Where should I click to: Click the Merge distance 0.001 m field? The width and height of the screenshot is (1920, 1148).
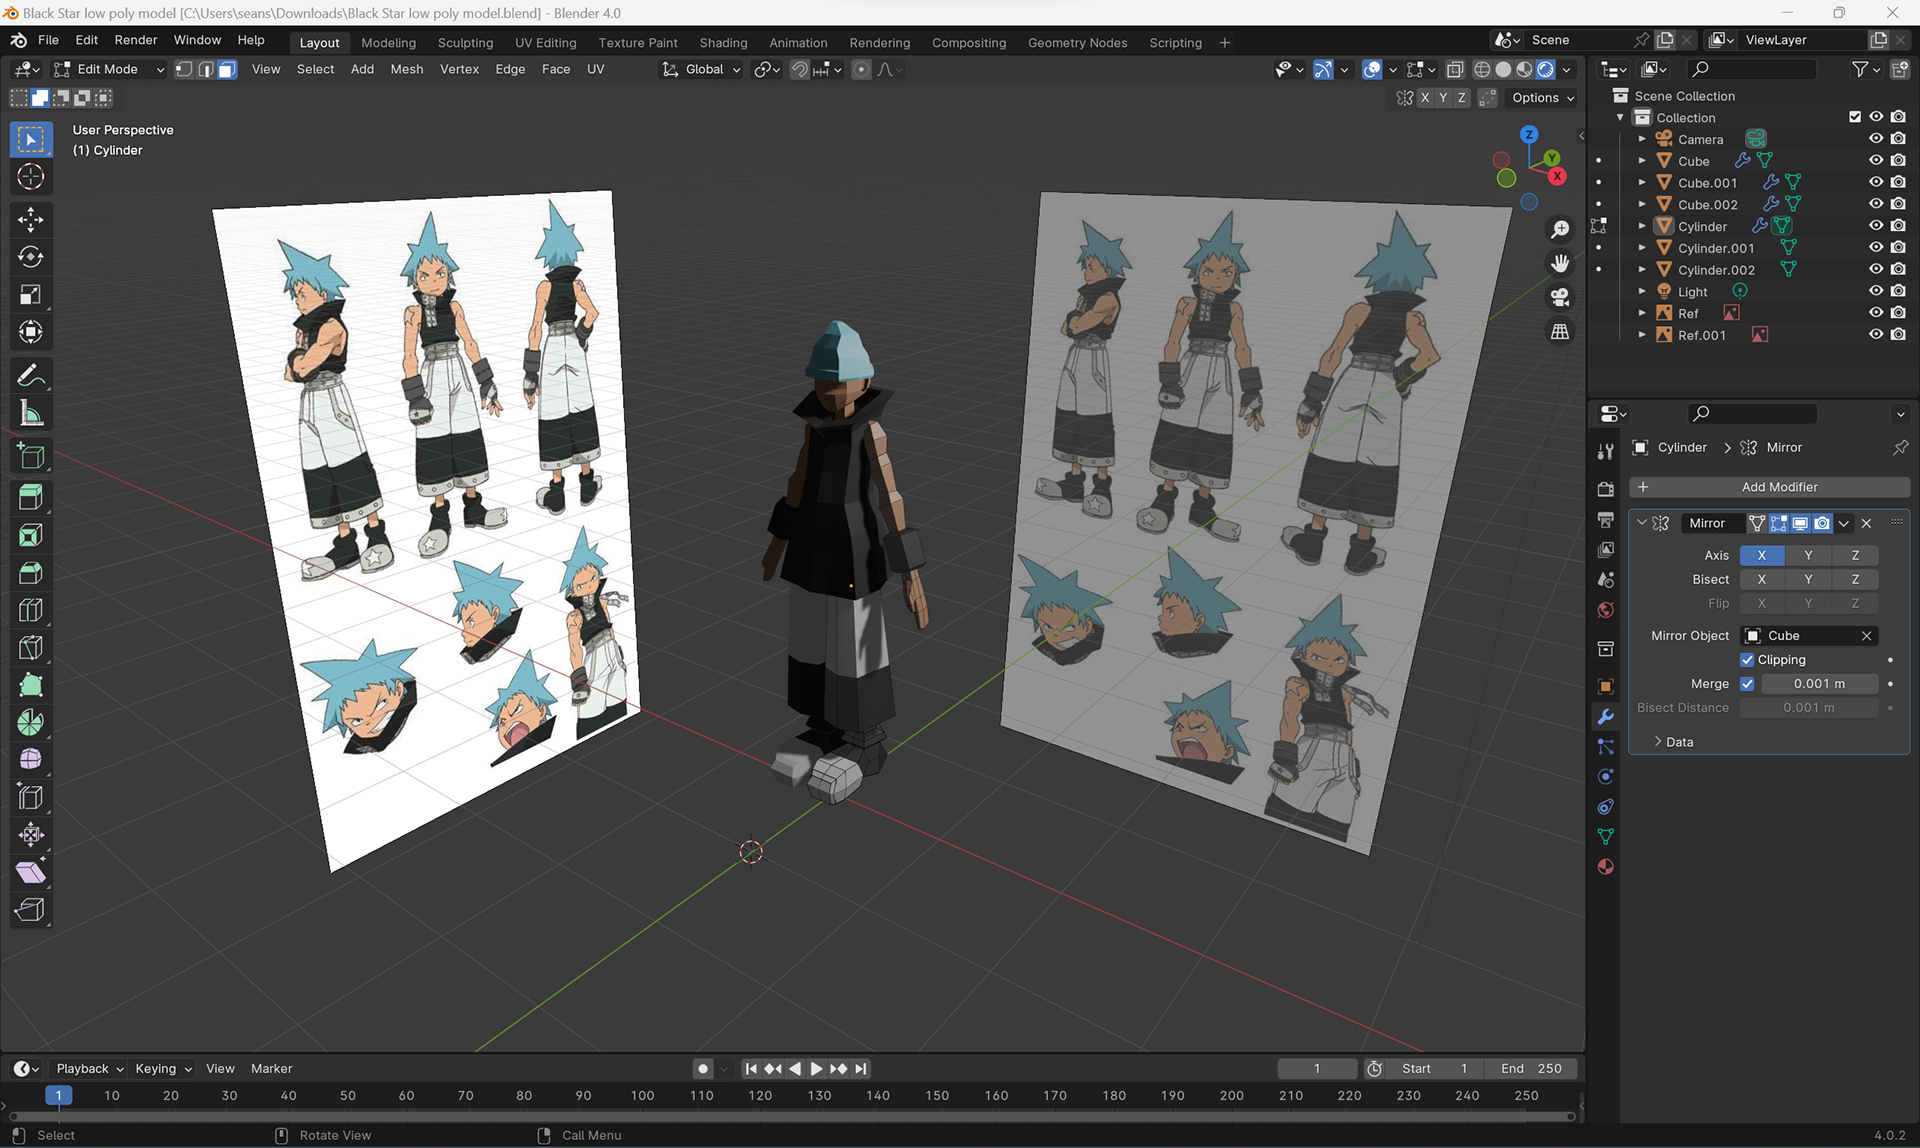(1819, 684)
